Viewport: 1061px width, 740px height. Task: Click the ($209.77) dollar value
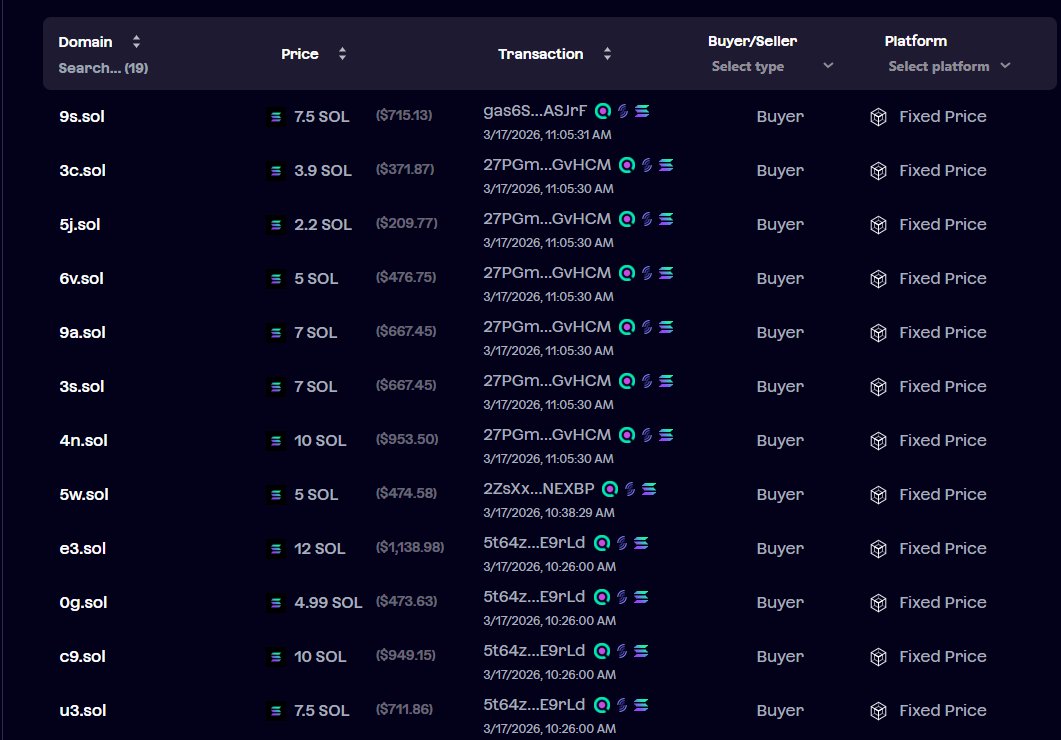[x=407, y=223]
